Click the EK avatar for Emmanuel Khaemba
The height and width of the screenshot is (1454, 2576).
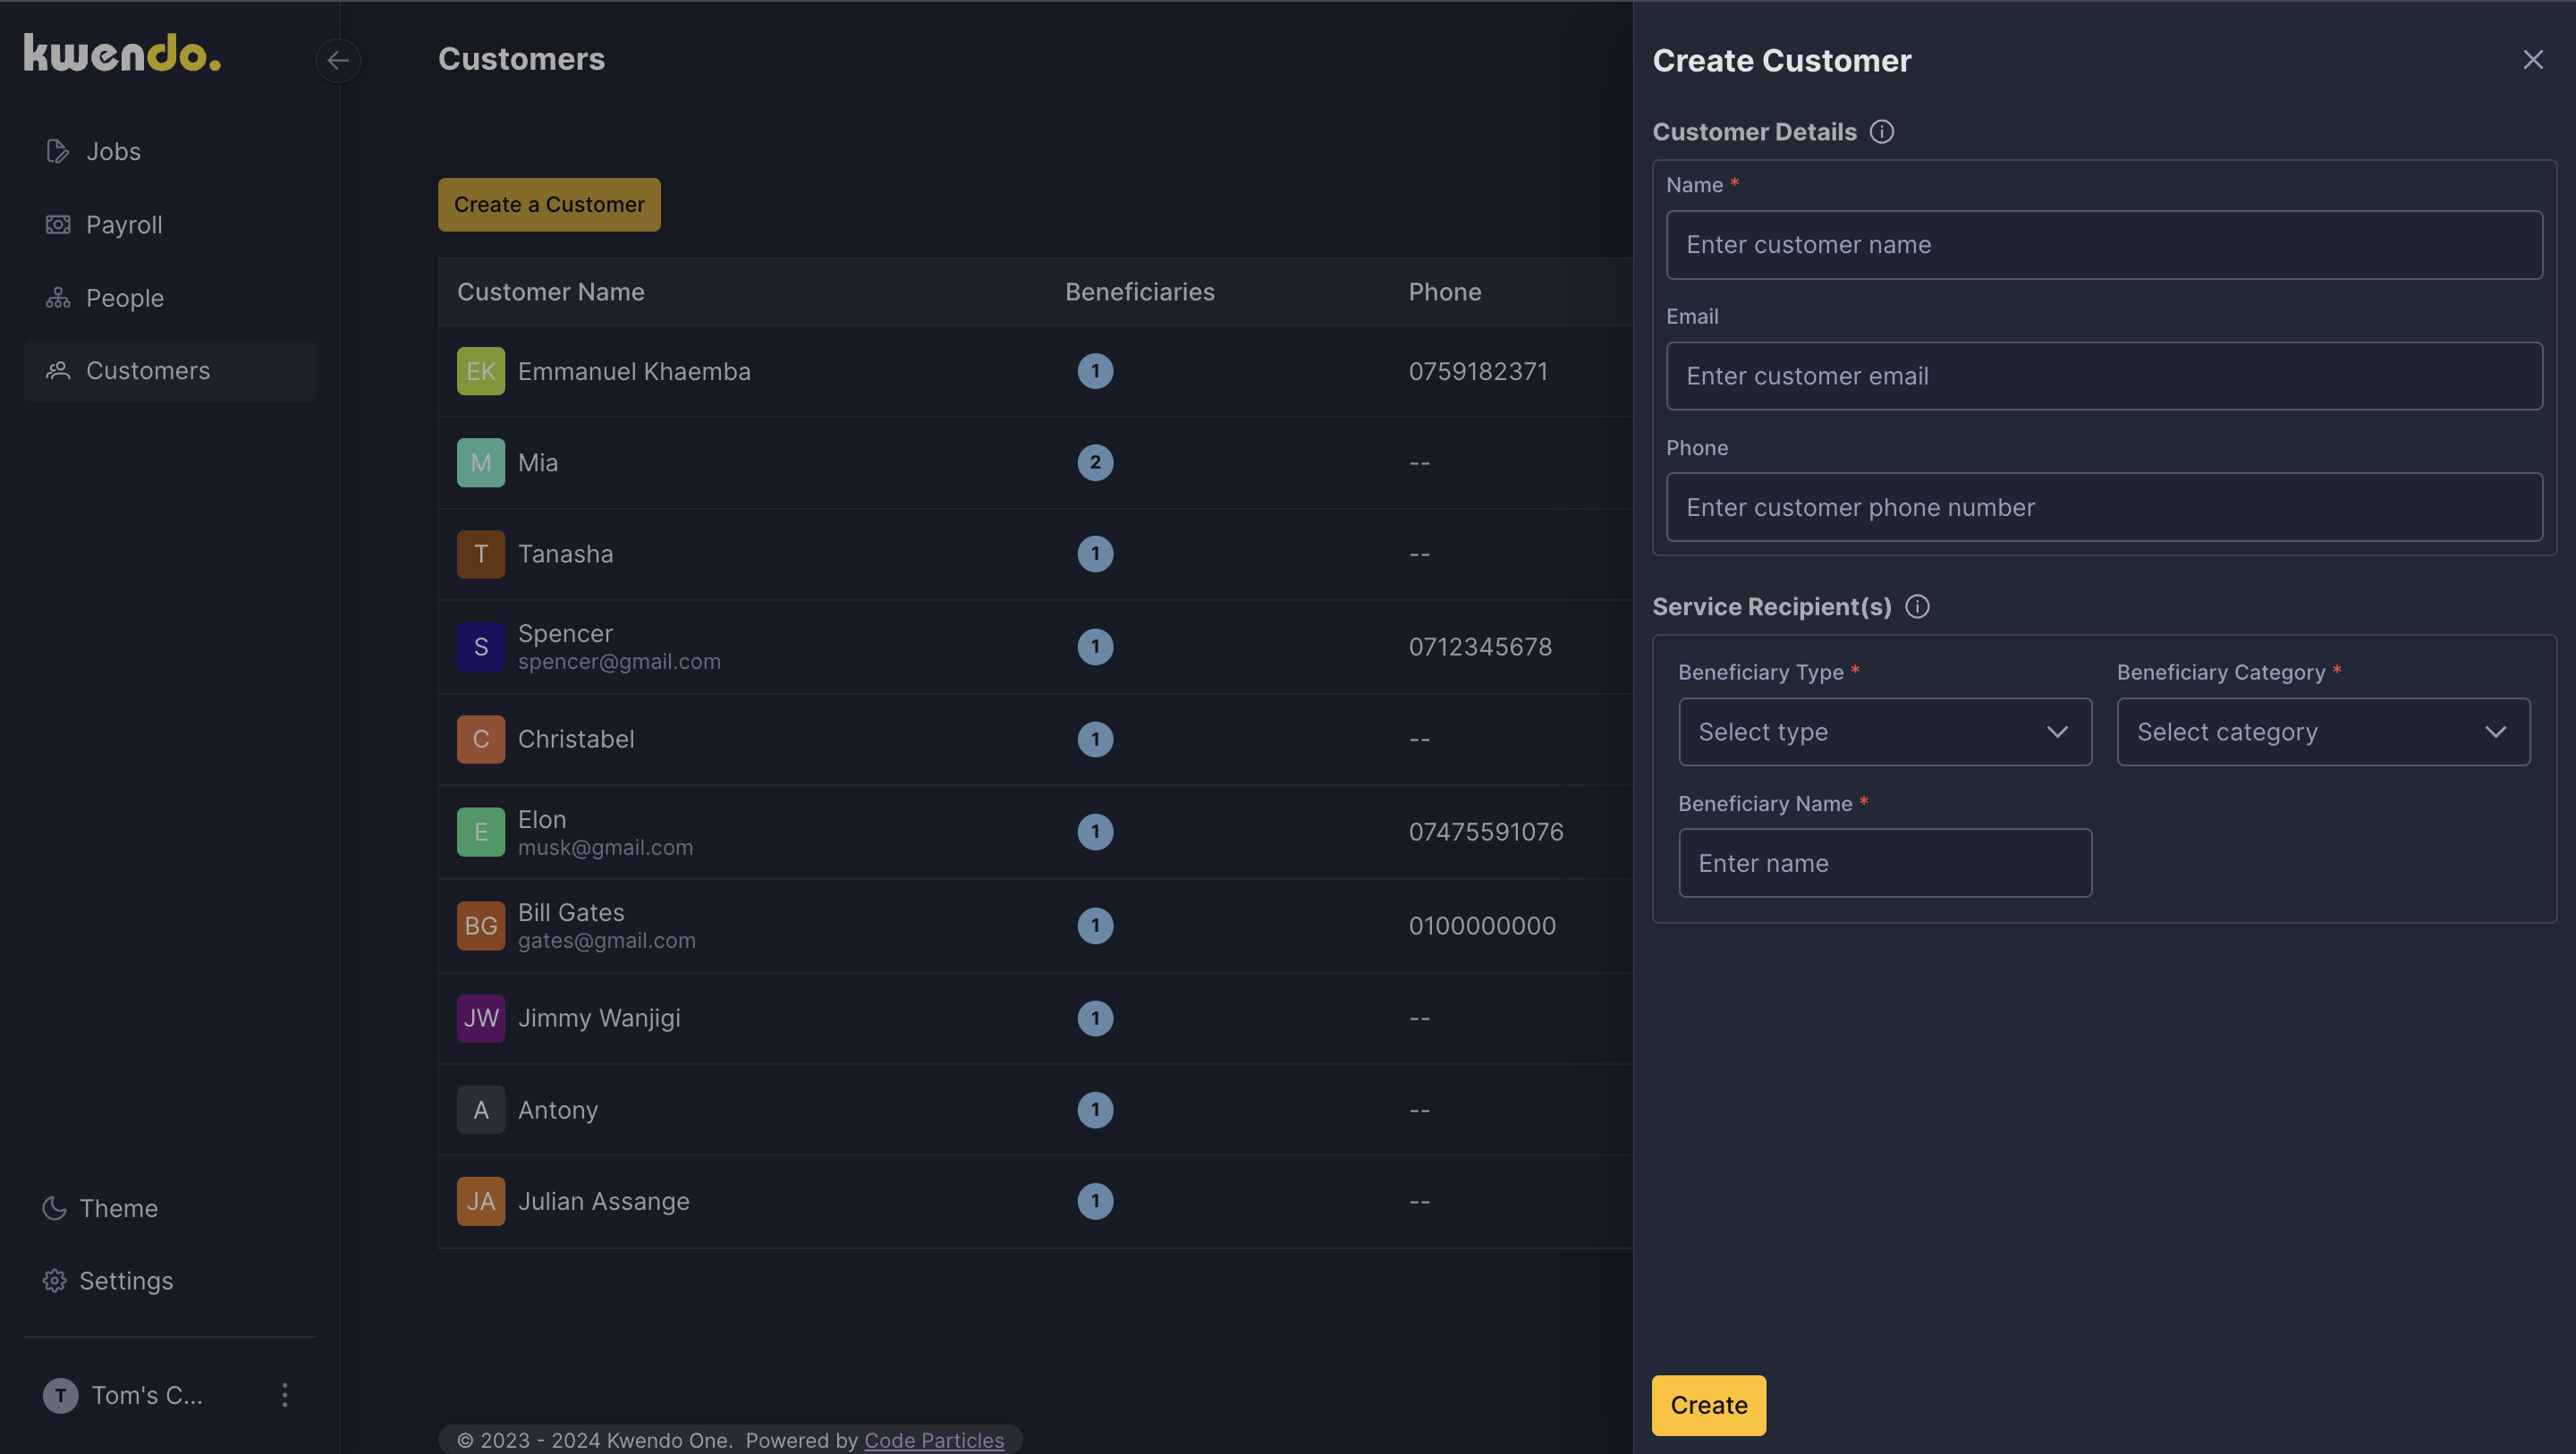[481, 371]
